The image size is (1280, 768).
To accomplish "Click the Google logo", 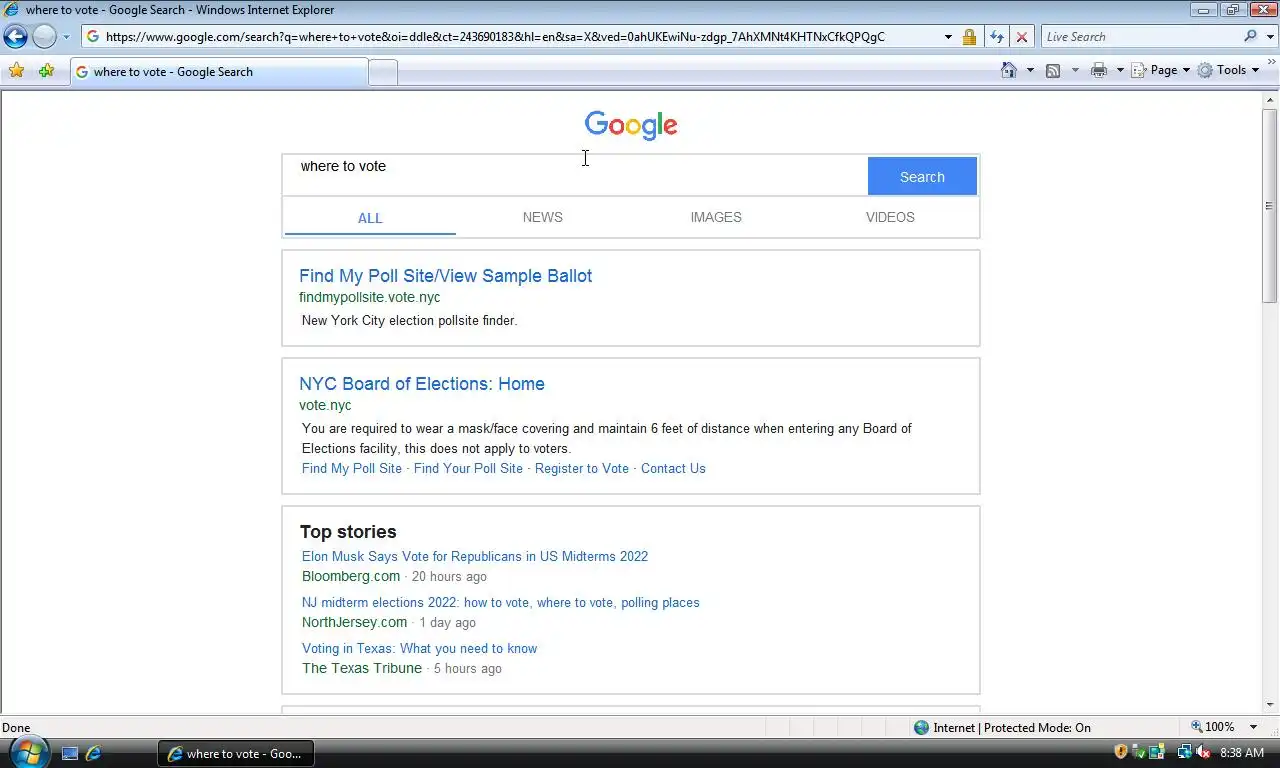I will click(x=631, y=125).
